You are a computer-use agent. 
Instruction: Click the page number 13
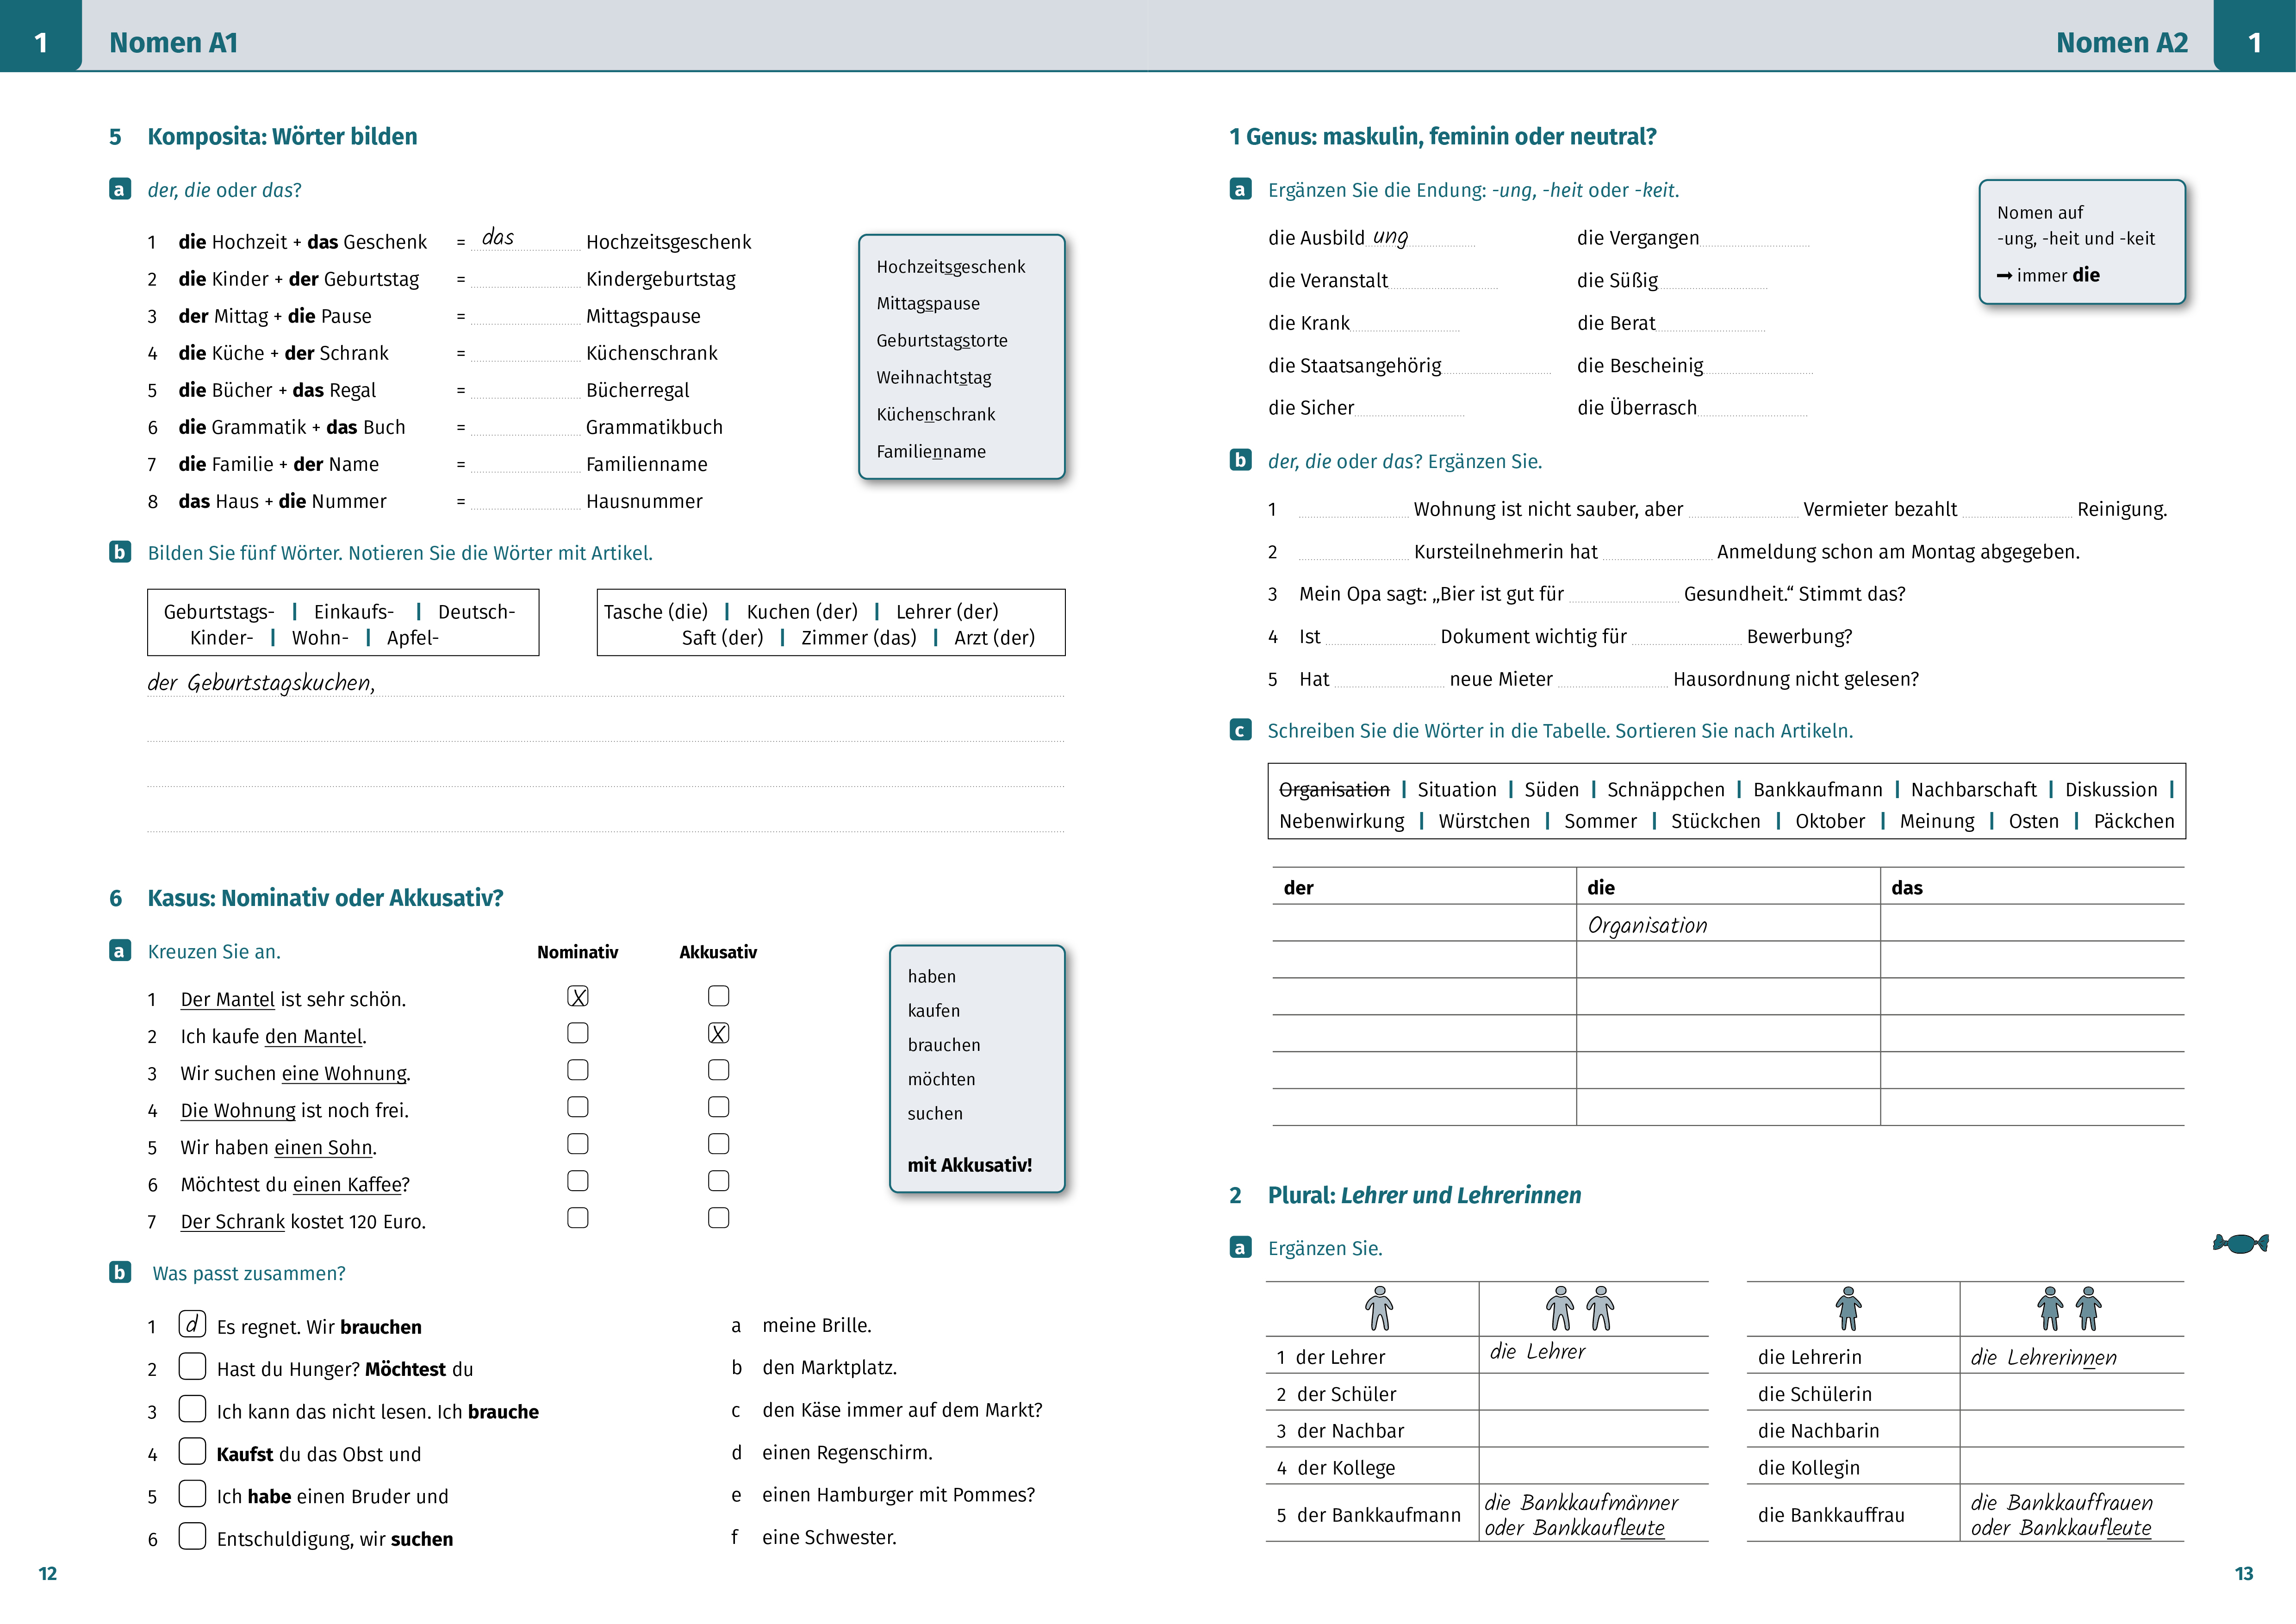coord(2244,1573)
